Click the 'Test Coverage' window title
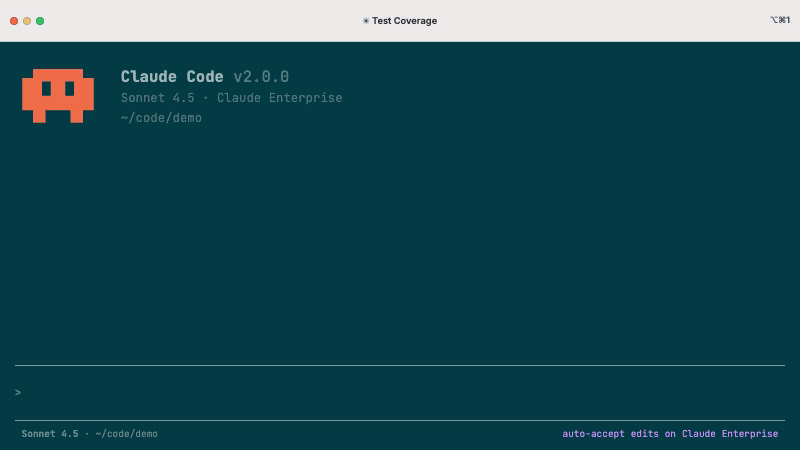 click(404, 21)
